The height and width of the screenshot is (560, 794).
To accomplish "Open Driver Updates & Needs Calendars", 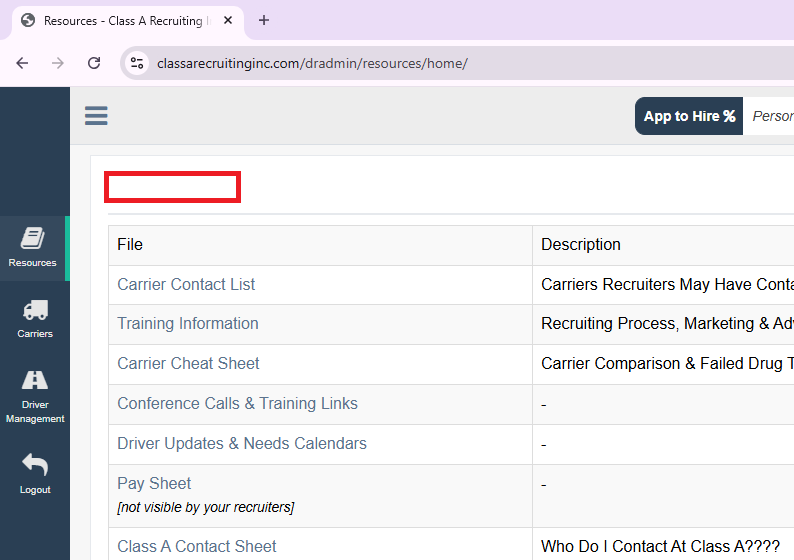I will tap(241, 443).
